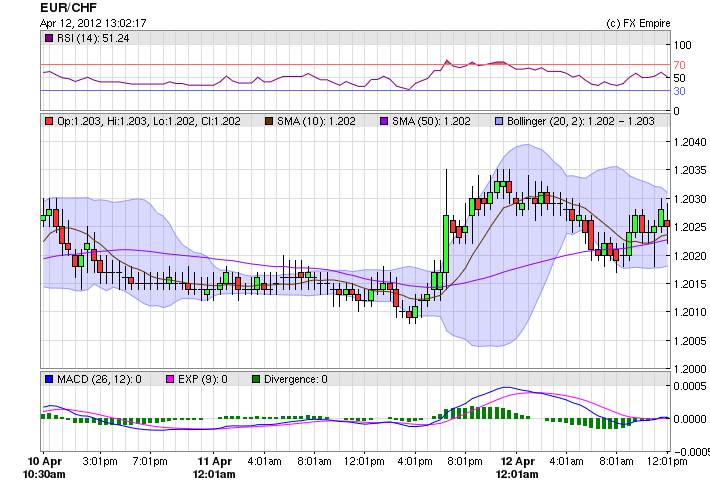Click the price axis label 1.2030
This screenshot has width=710, height=487.
(690, 199)
